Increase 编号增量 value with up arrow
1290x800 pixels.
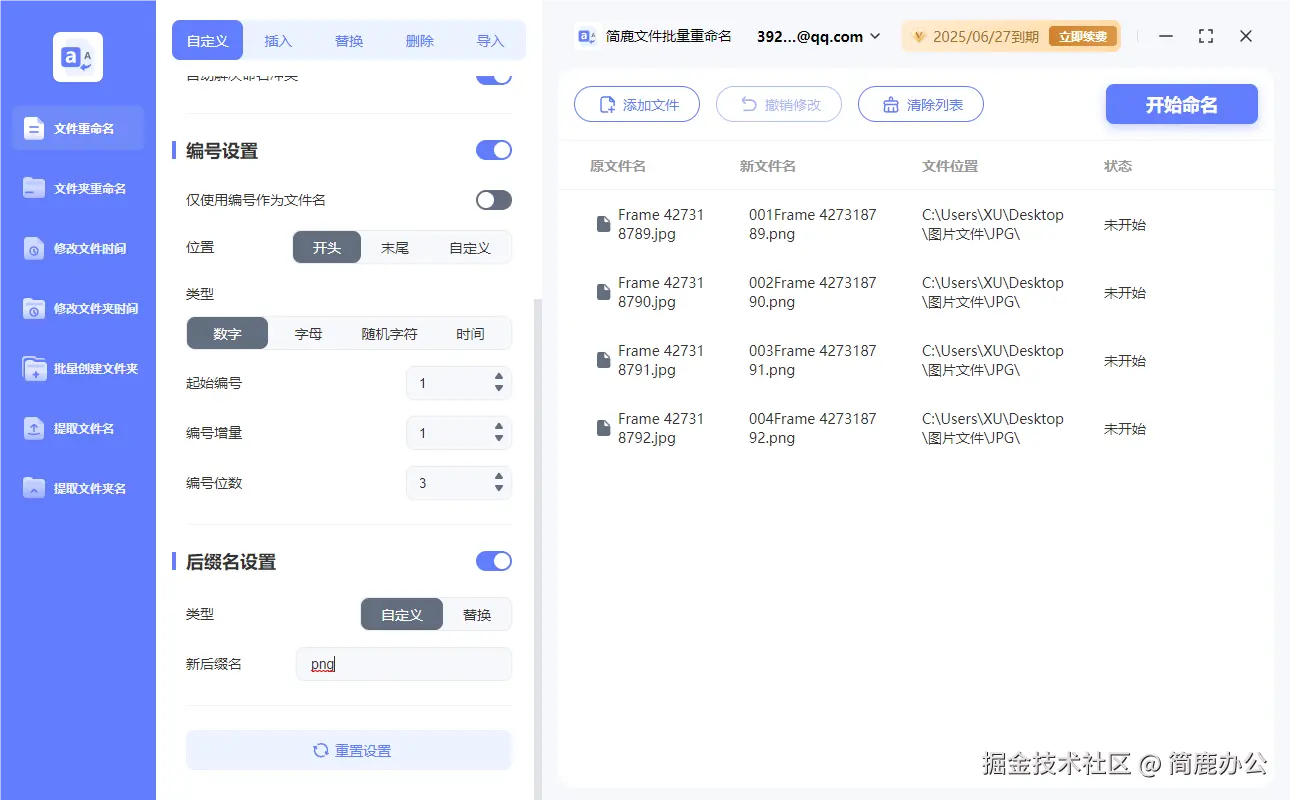pos(499,427)
